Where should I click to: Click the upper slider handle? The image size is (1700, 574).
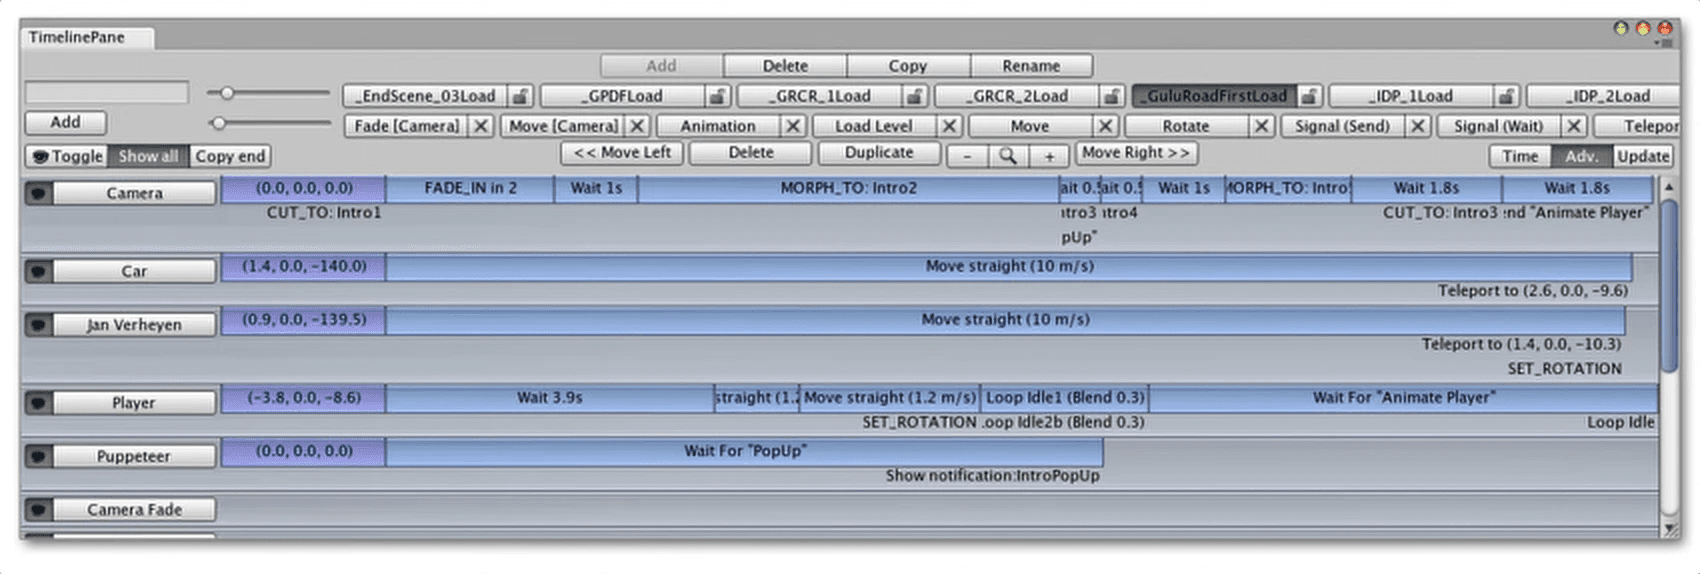pyautogui.click(x=227, y=93)
